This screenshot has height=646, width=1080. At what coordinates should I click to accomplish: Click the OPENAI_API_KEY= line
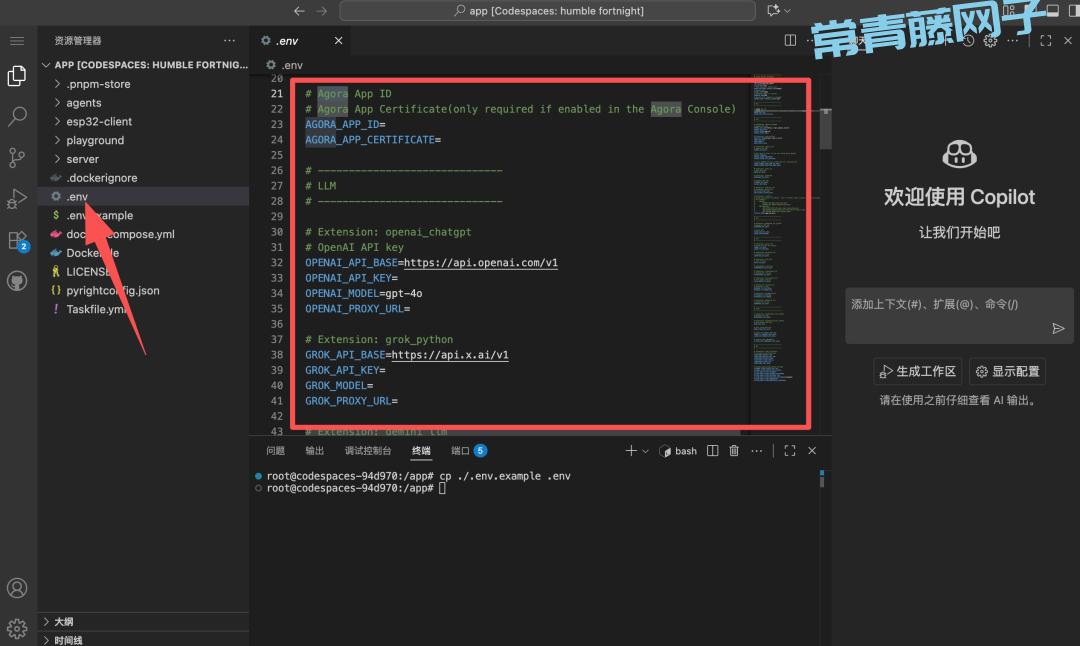coord(351,278)
